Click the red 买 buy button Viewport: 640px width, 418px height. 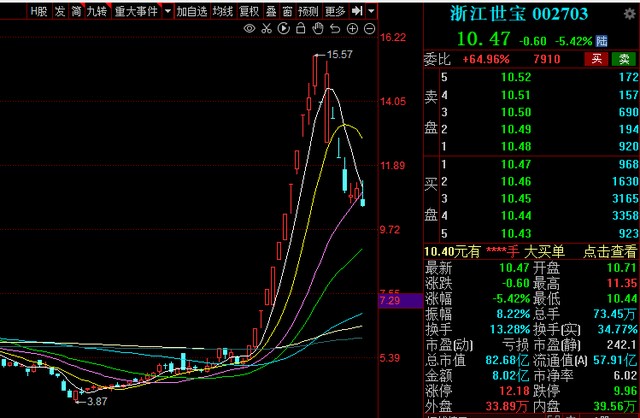coord(594,59)
